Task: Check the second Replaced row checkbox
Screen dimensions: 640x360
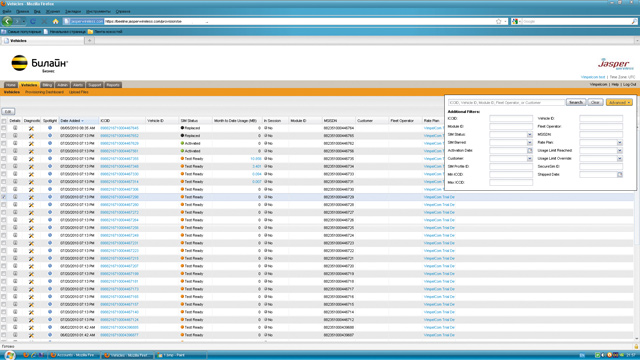Action: coord(4,136)
